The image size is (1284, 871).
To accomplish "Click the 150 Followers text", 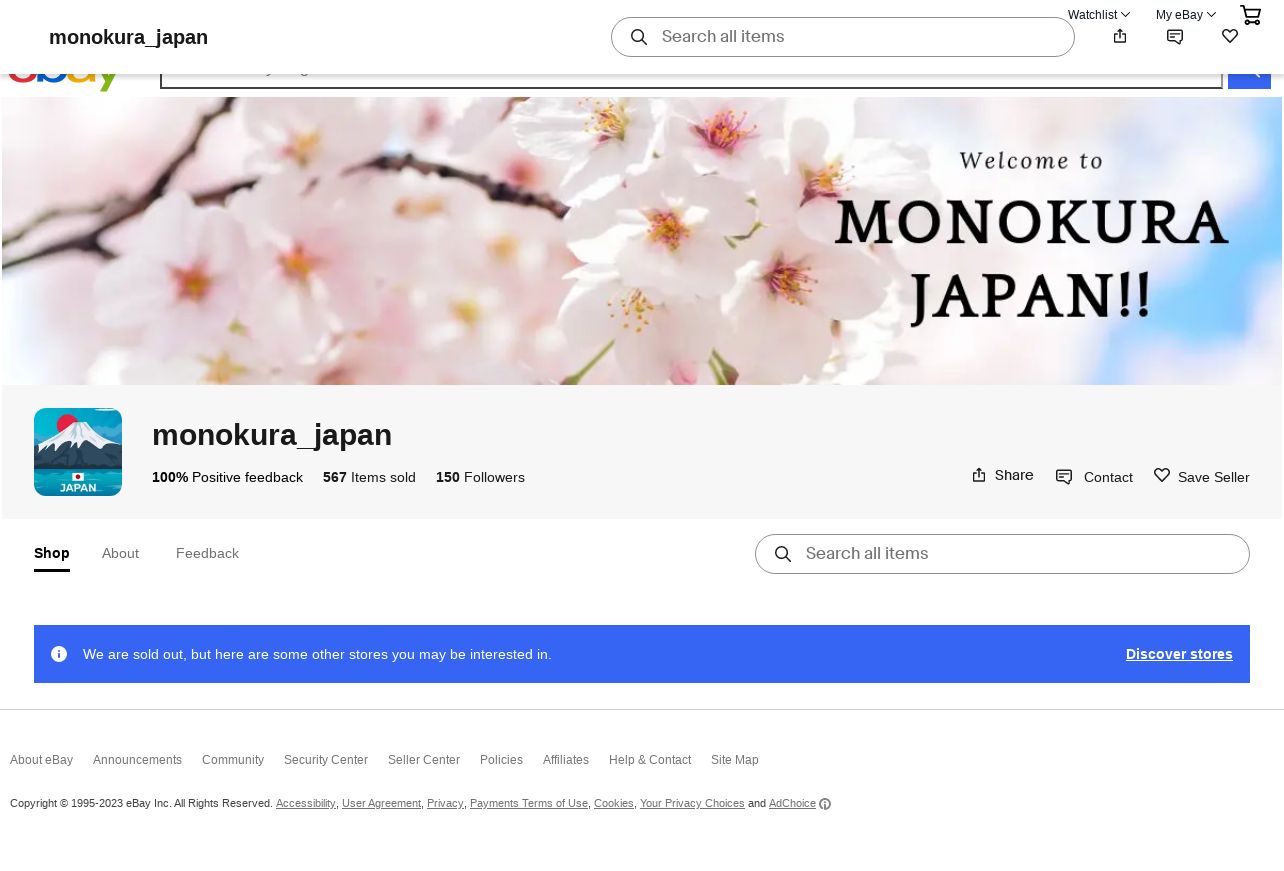I will [480, 478].
